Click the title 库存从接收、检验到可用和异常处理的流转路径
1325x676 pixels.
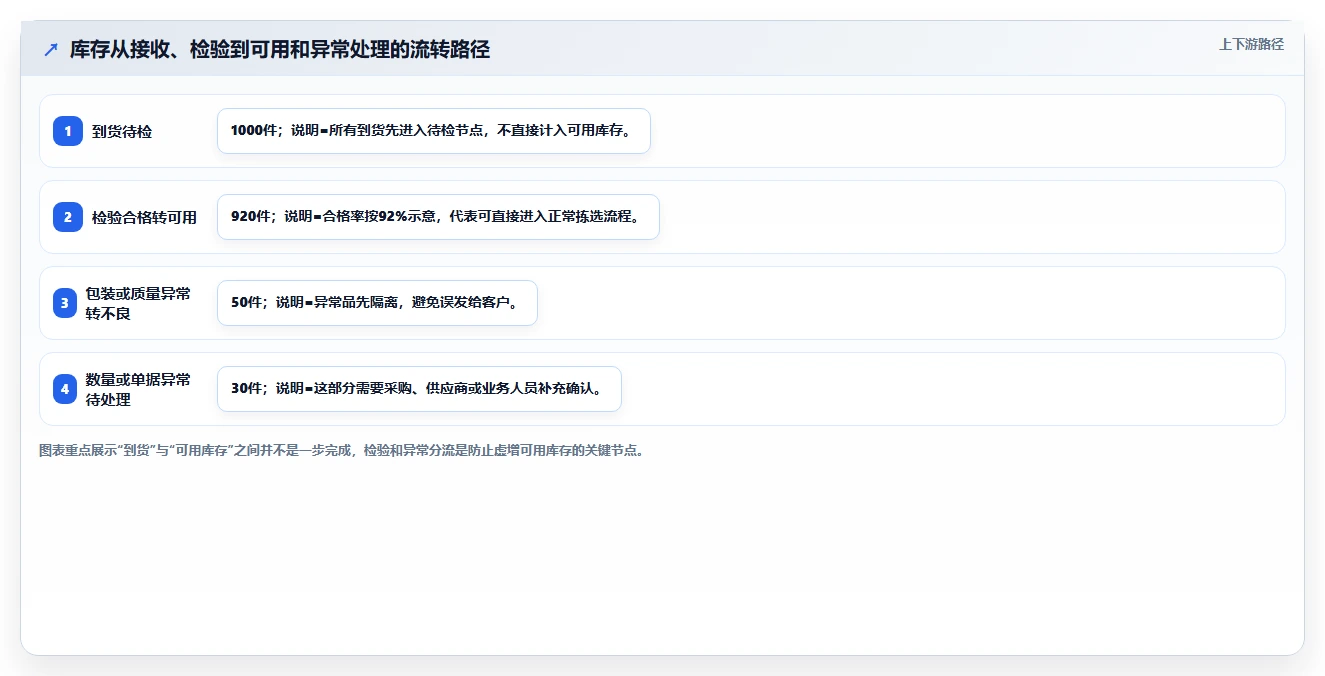280,50
